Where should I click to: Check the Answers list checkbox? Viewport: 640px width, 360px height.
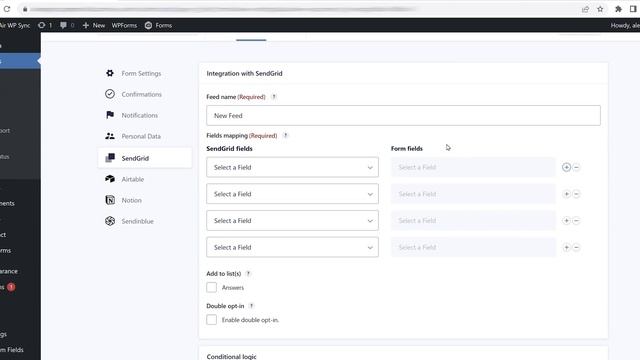click(211, 287)
